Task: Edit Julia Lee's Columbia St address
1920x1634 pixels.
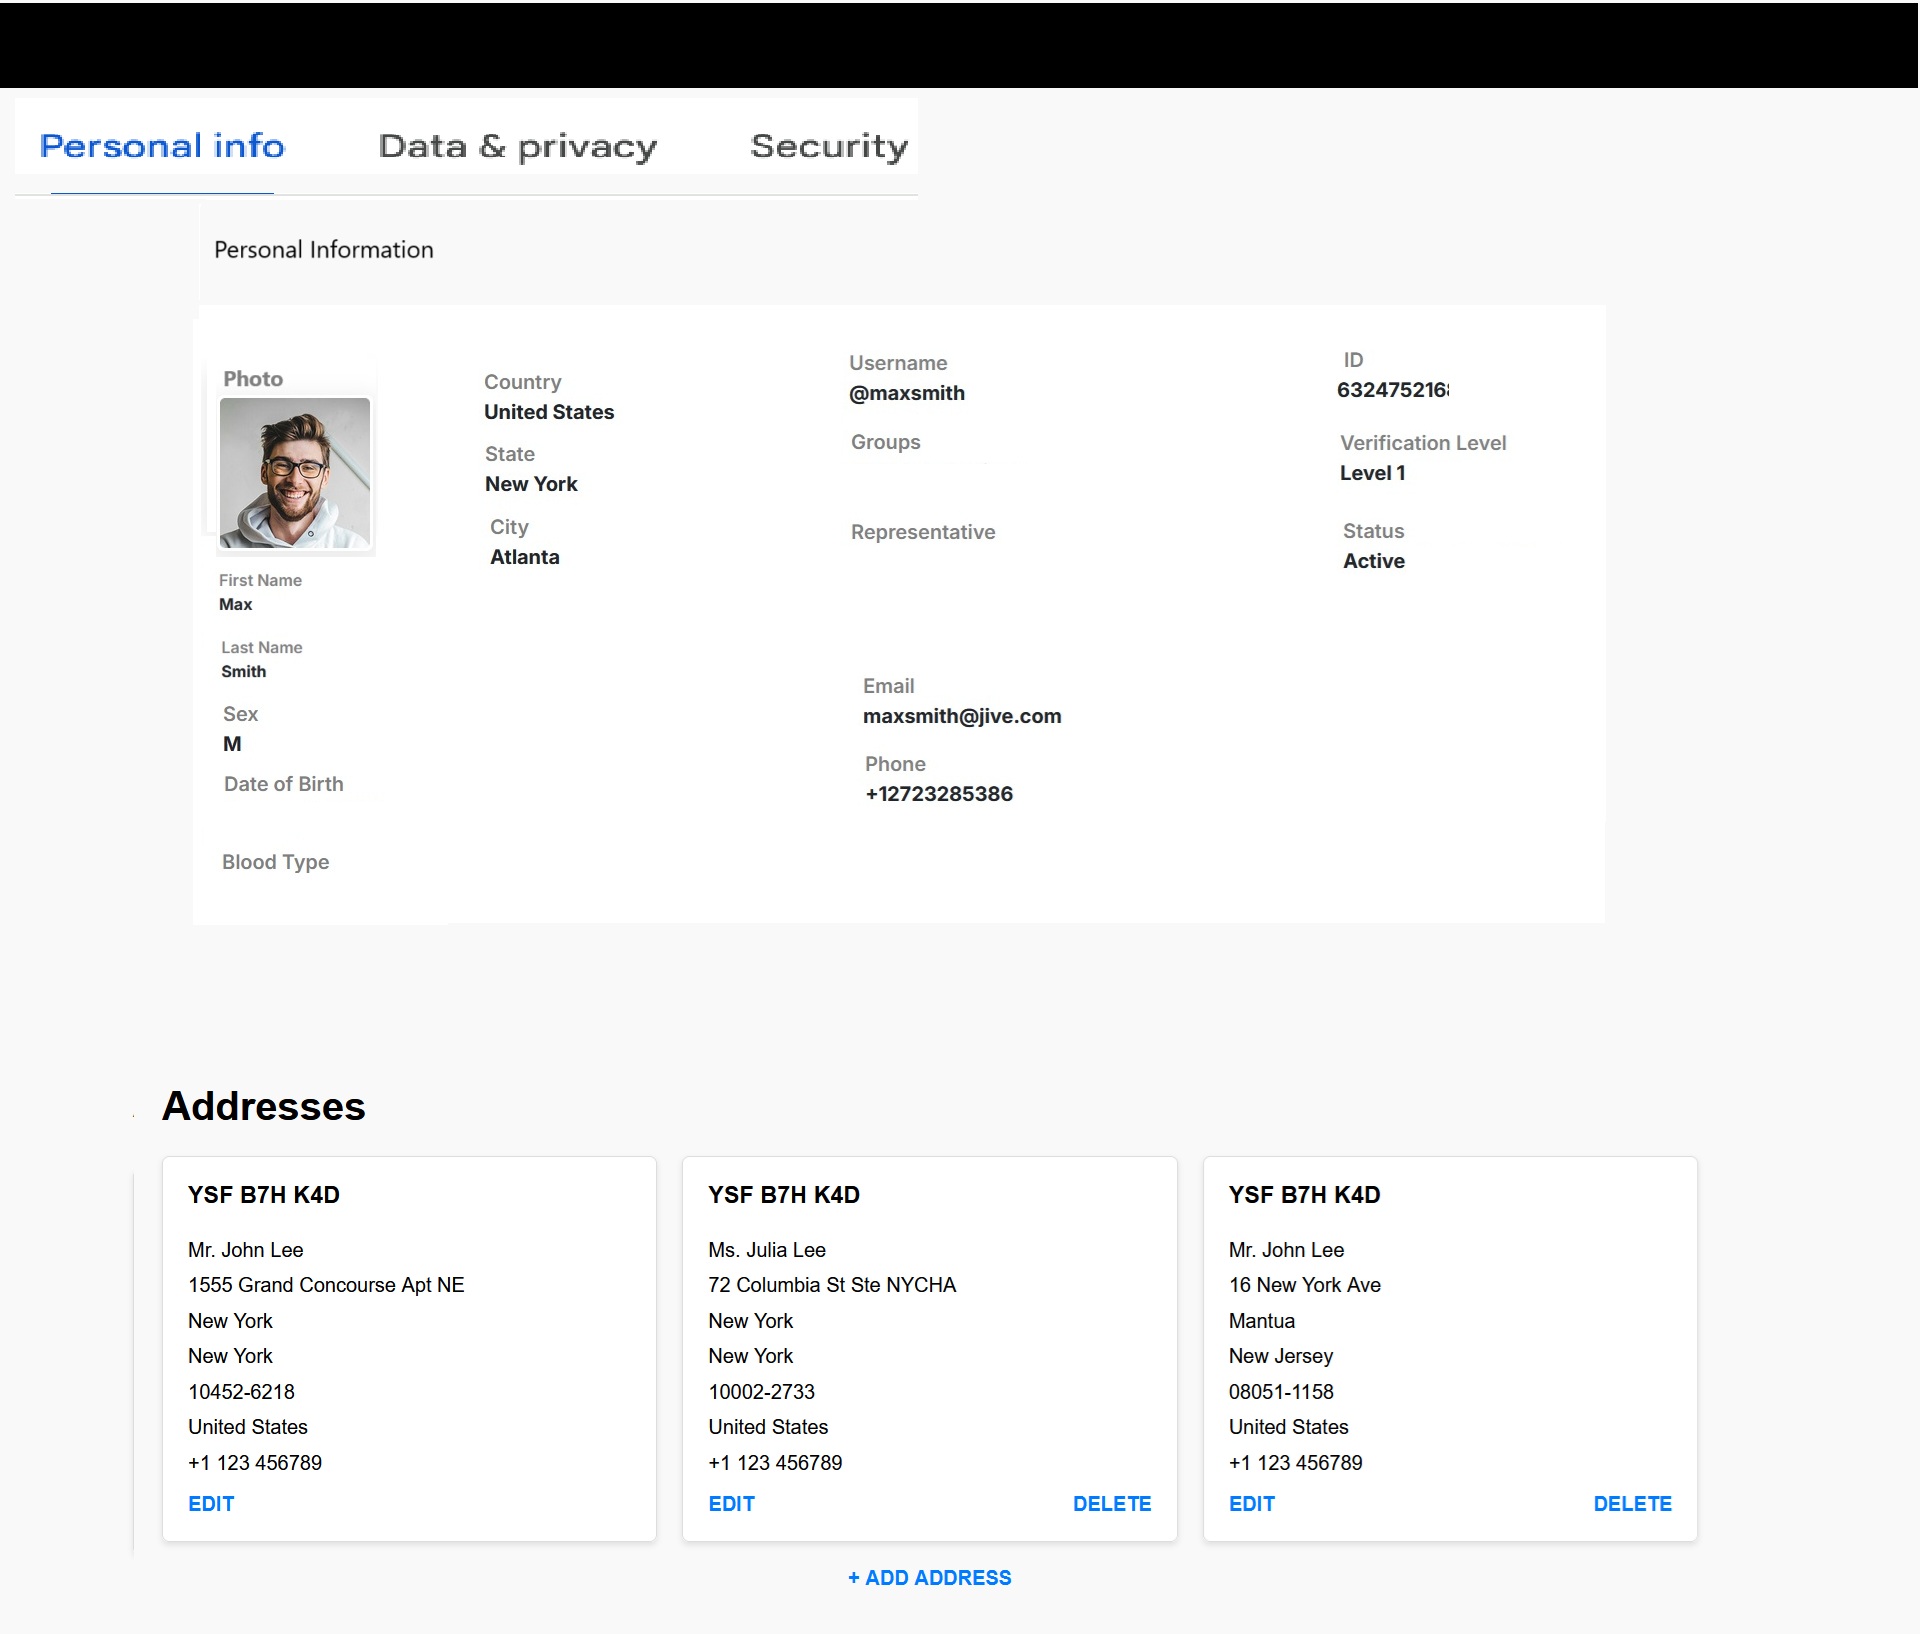Action: pyautogui.click(x=731, y=1504)
